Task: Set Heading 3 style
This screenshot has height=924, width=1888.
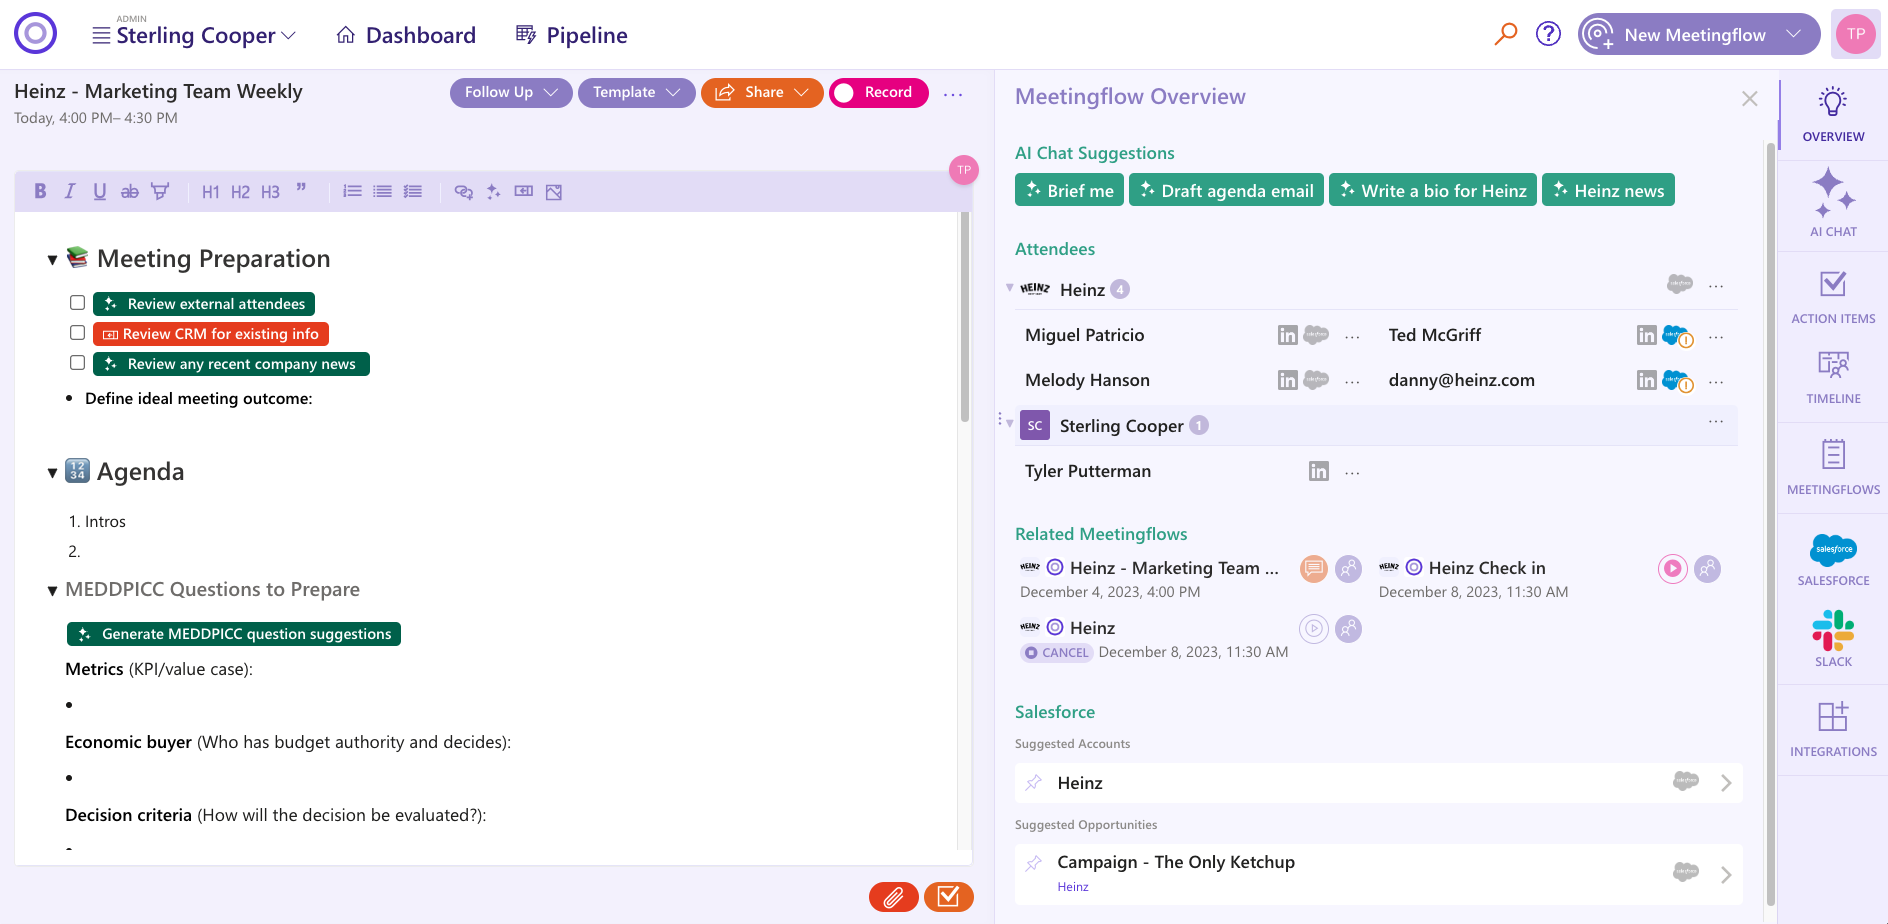Action: (270, 192)
